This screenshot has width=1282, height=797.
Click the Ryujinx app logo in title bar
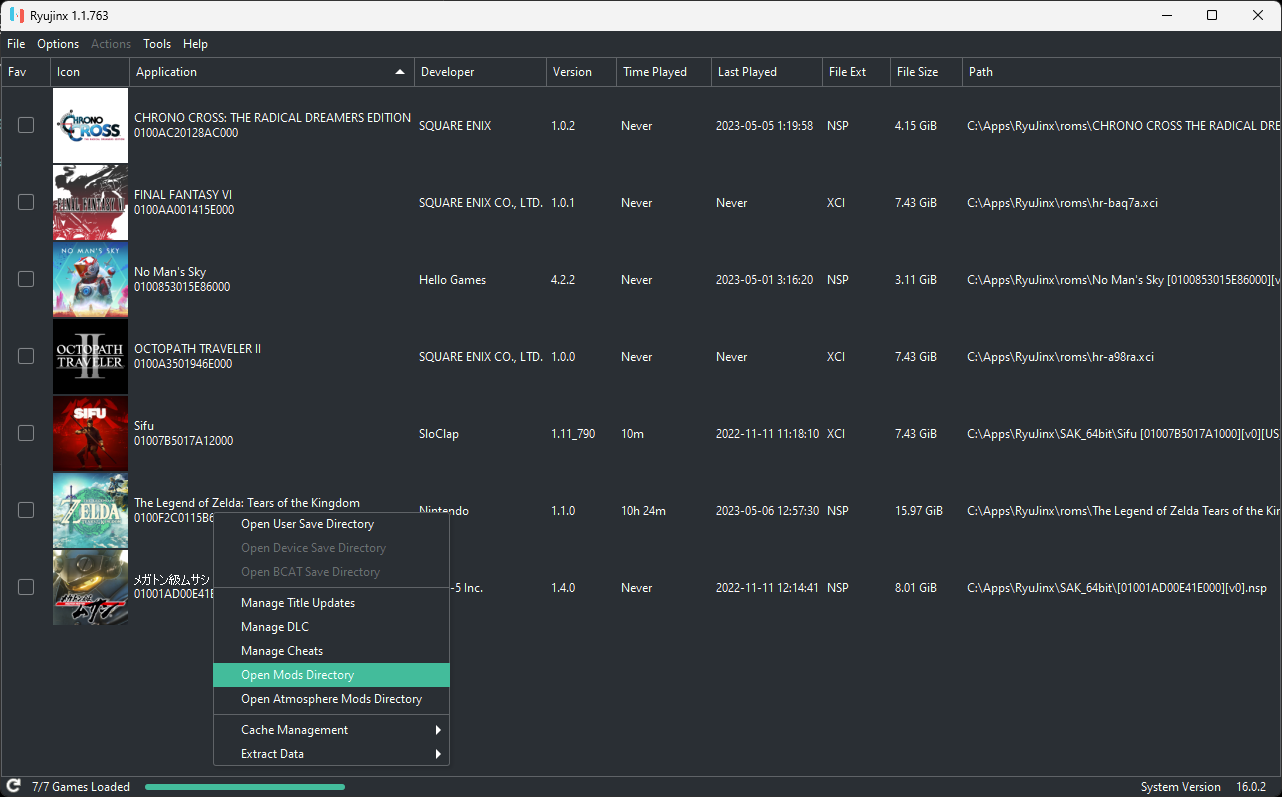(16, 15)
